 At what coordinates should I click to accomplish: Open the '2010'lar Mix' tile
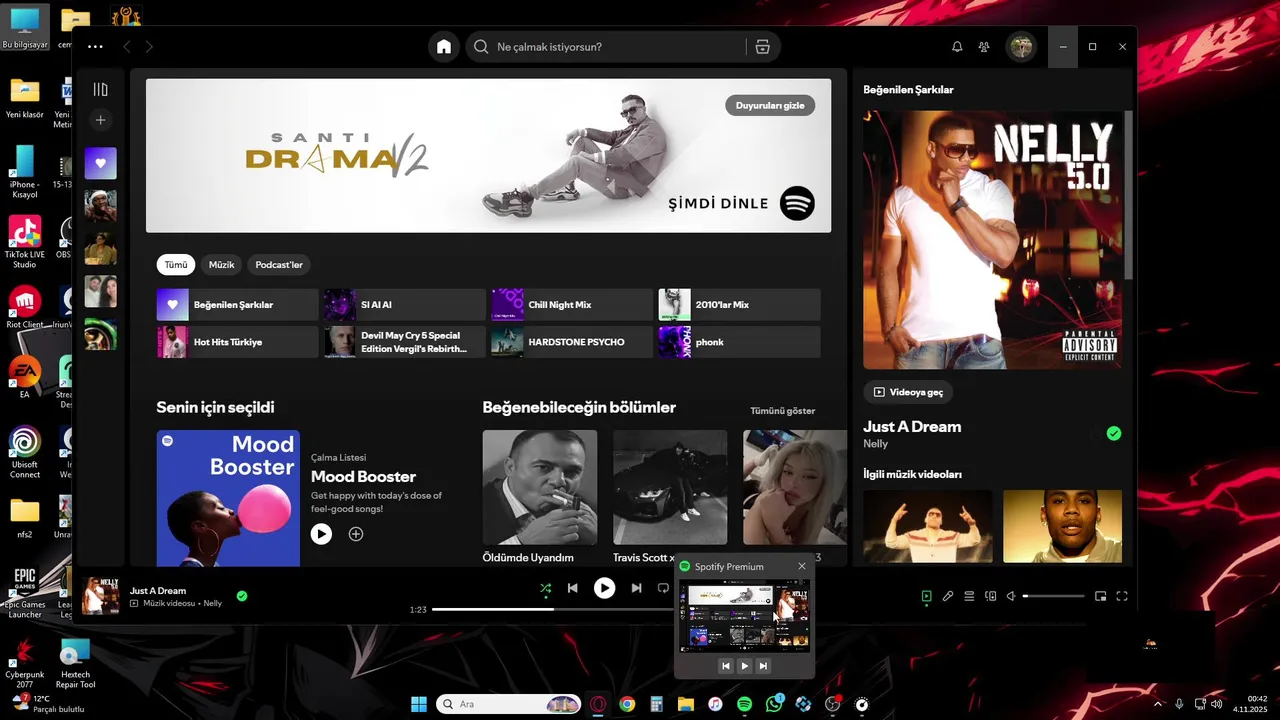point(739,304)
